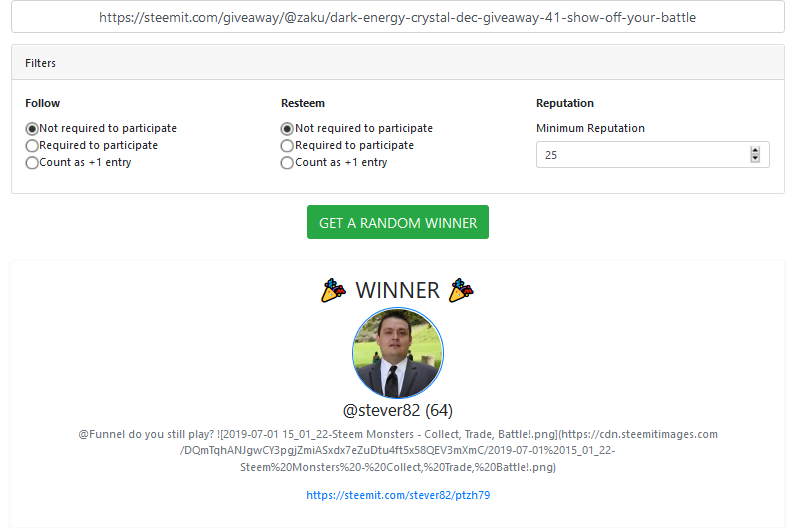Decrease minimum reputation with down arrow

[x=755, y=158]
